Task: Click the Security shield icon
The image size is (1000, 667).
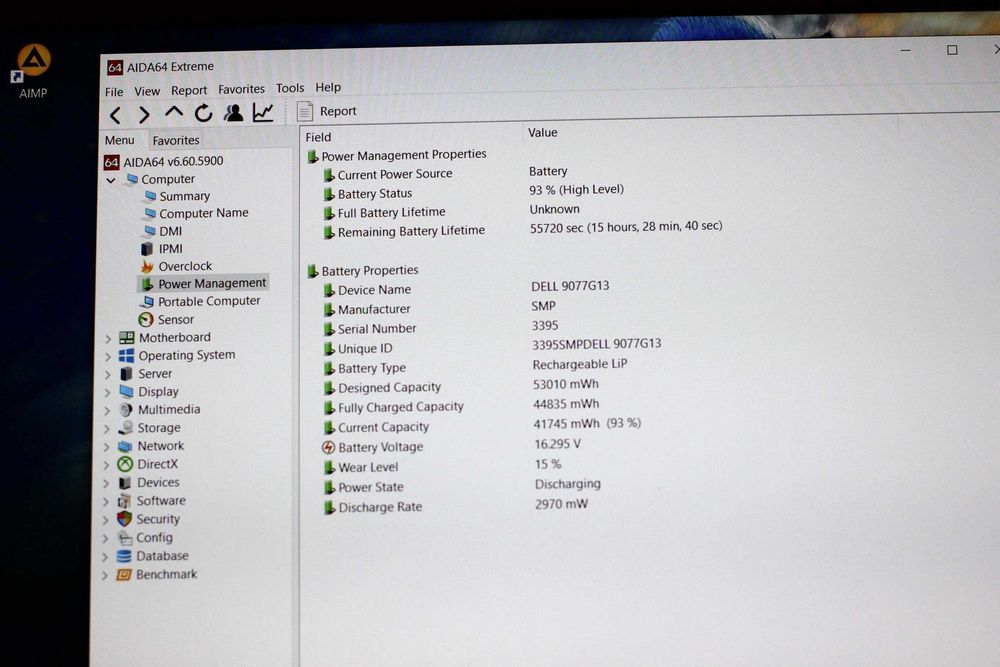Action: pyautogui.click(x=124, y=519)
